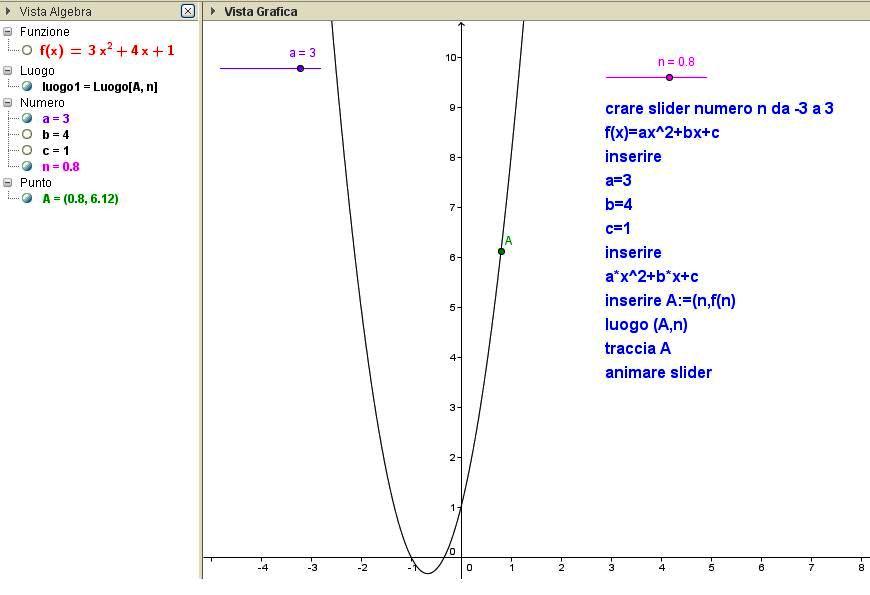Toggle visibility of luogo1

27,87
